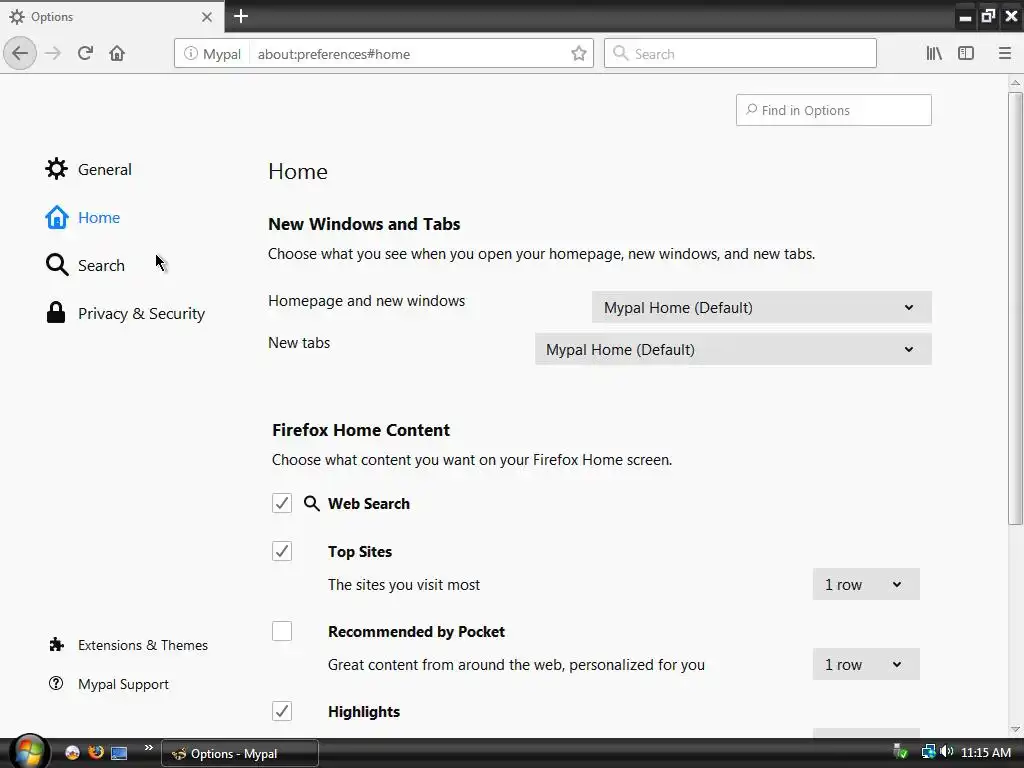Screen dimensions: 1024x768
Task: Uncheck the Web Search checkbox
Action: pyautogui.click(x=282, y=504)
